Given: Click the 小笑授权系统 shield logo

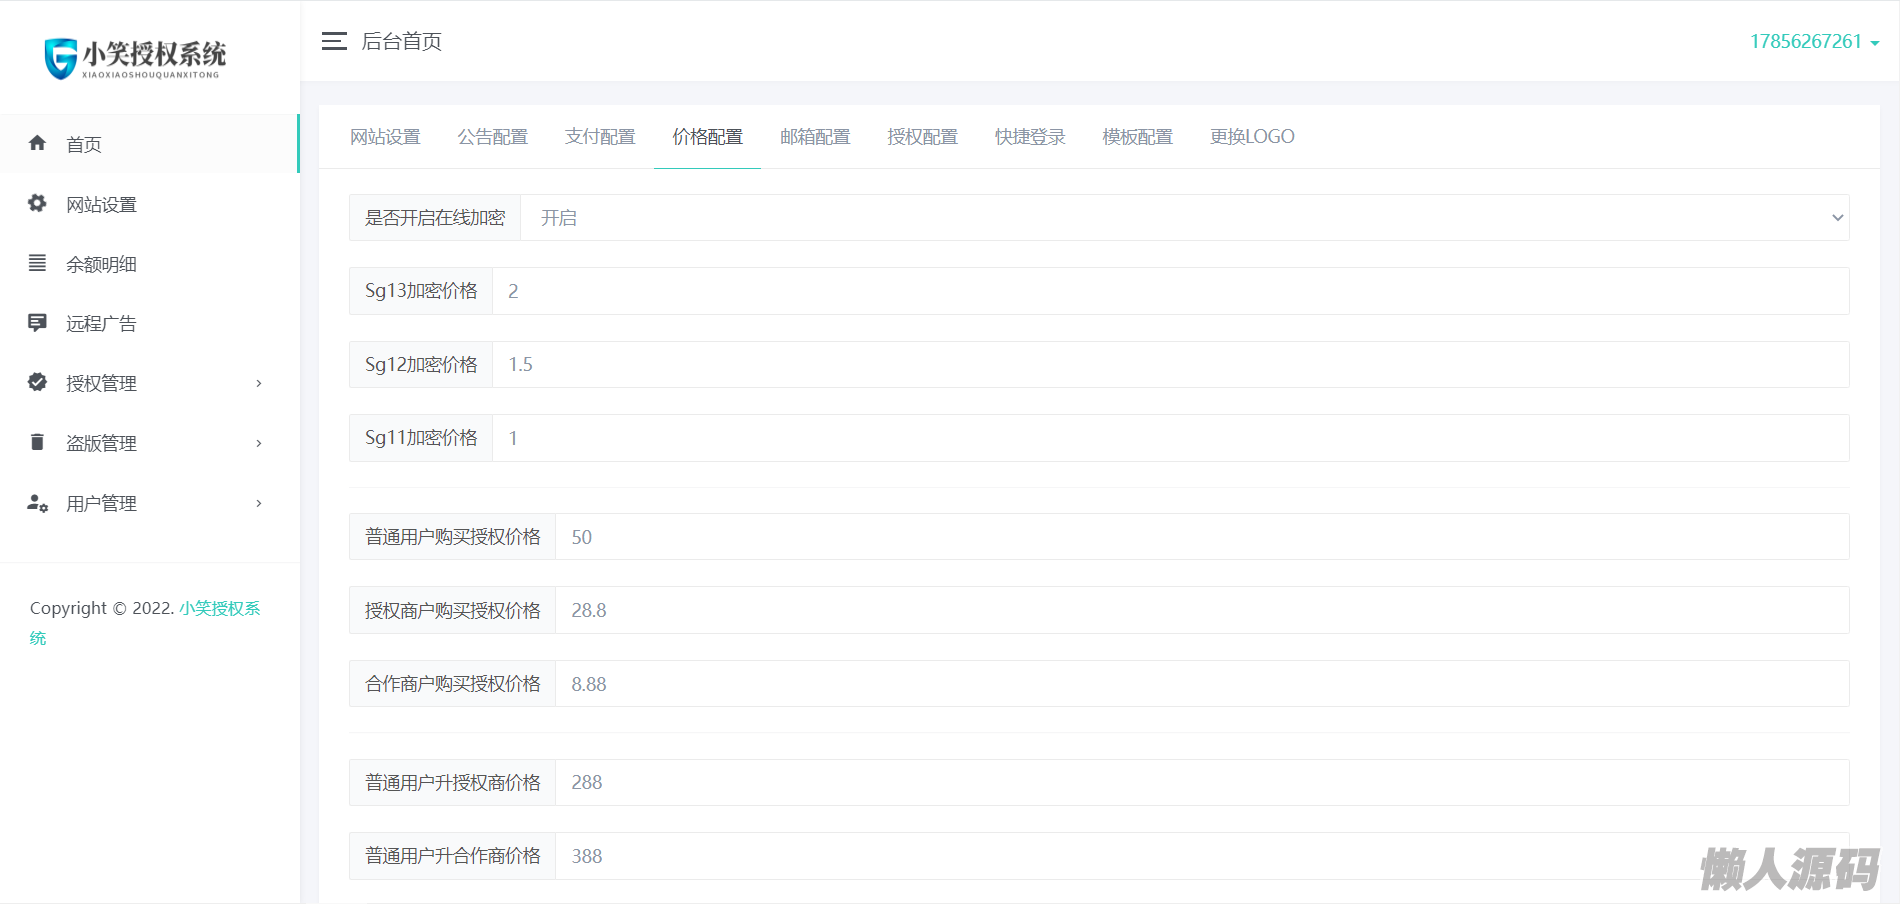Looking at the screenshot, I should (x=61, y=58).
